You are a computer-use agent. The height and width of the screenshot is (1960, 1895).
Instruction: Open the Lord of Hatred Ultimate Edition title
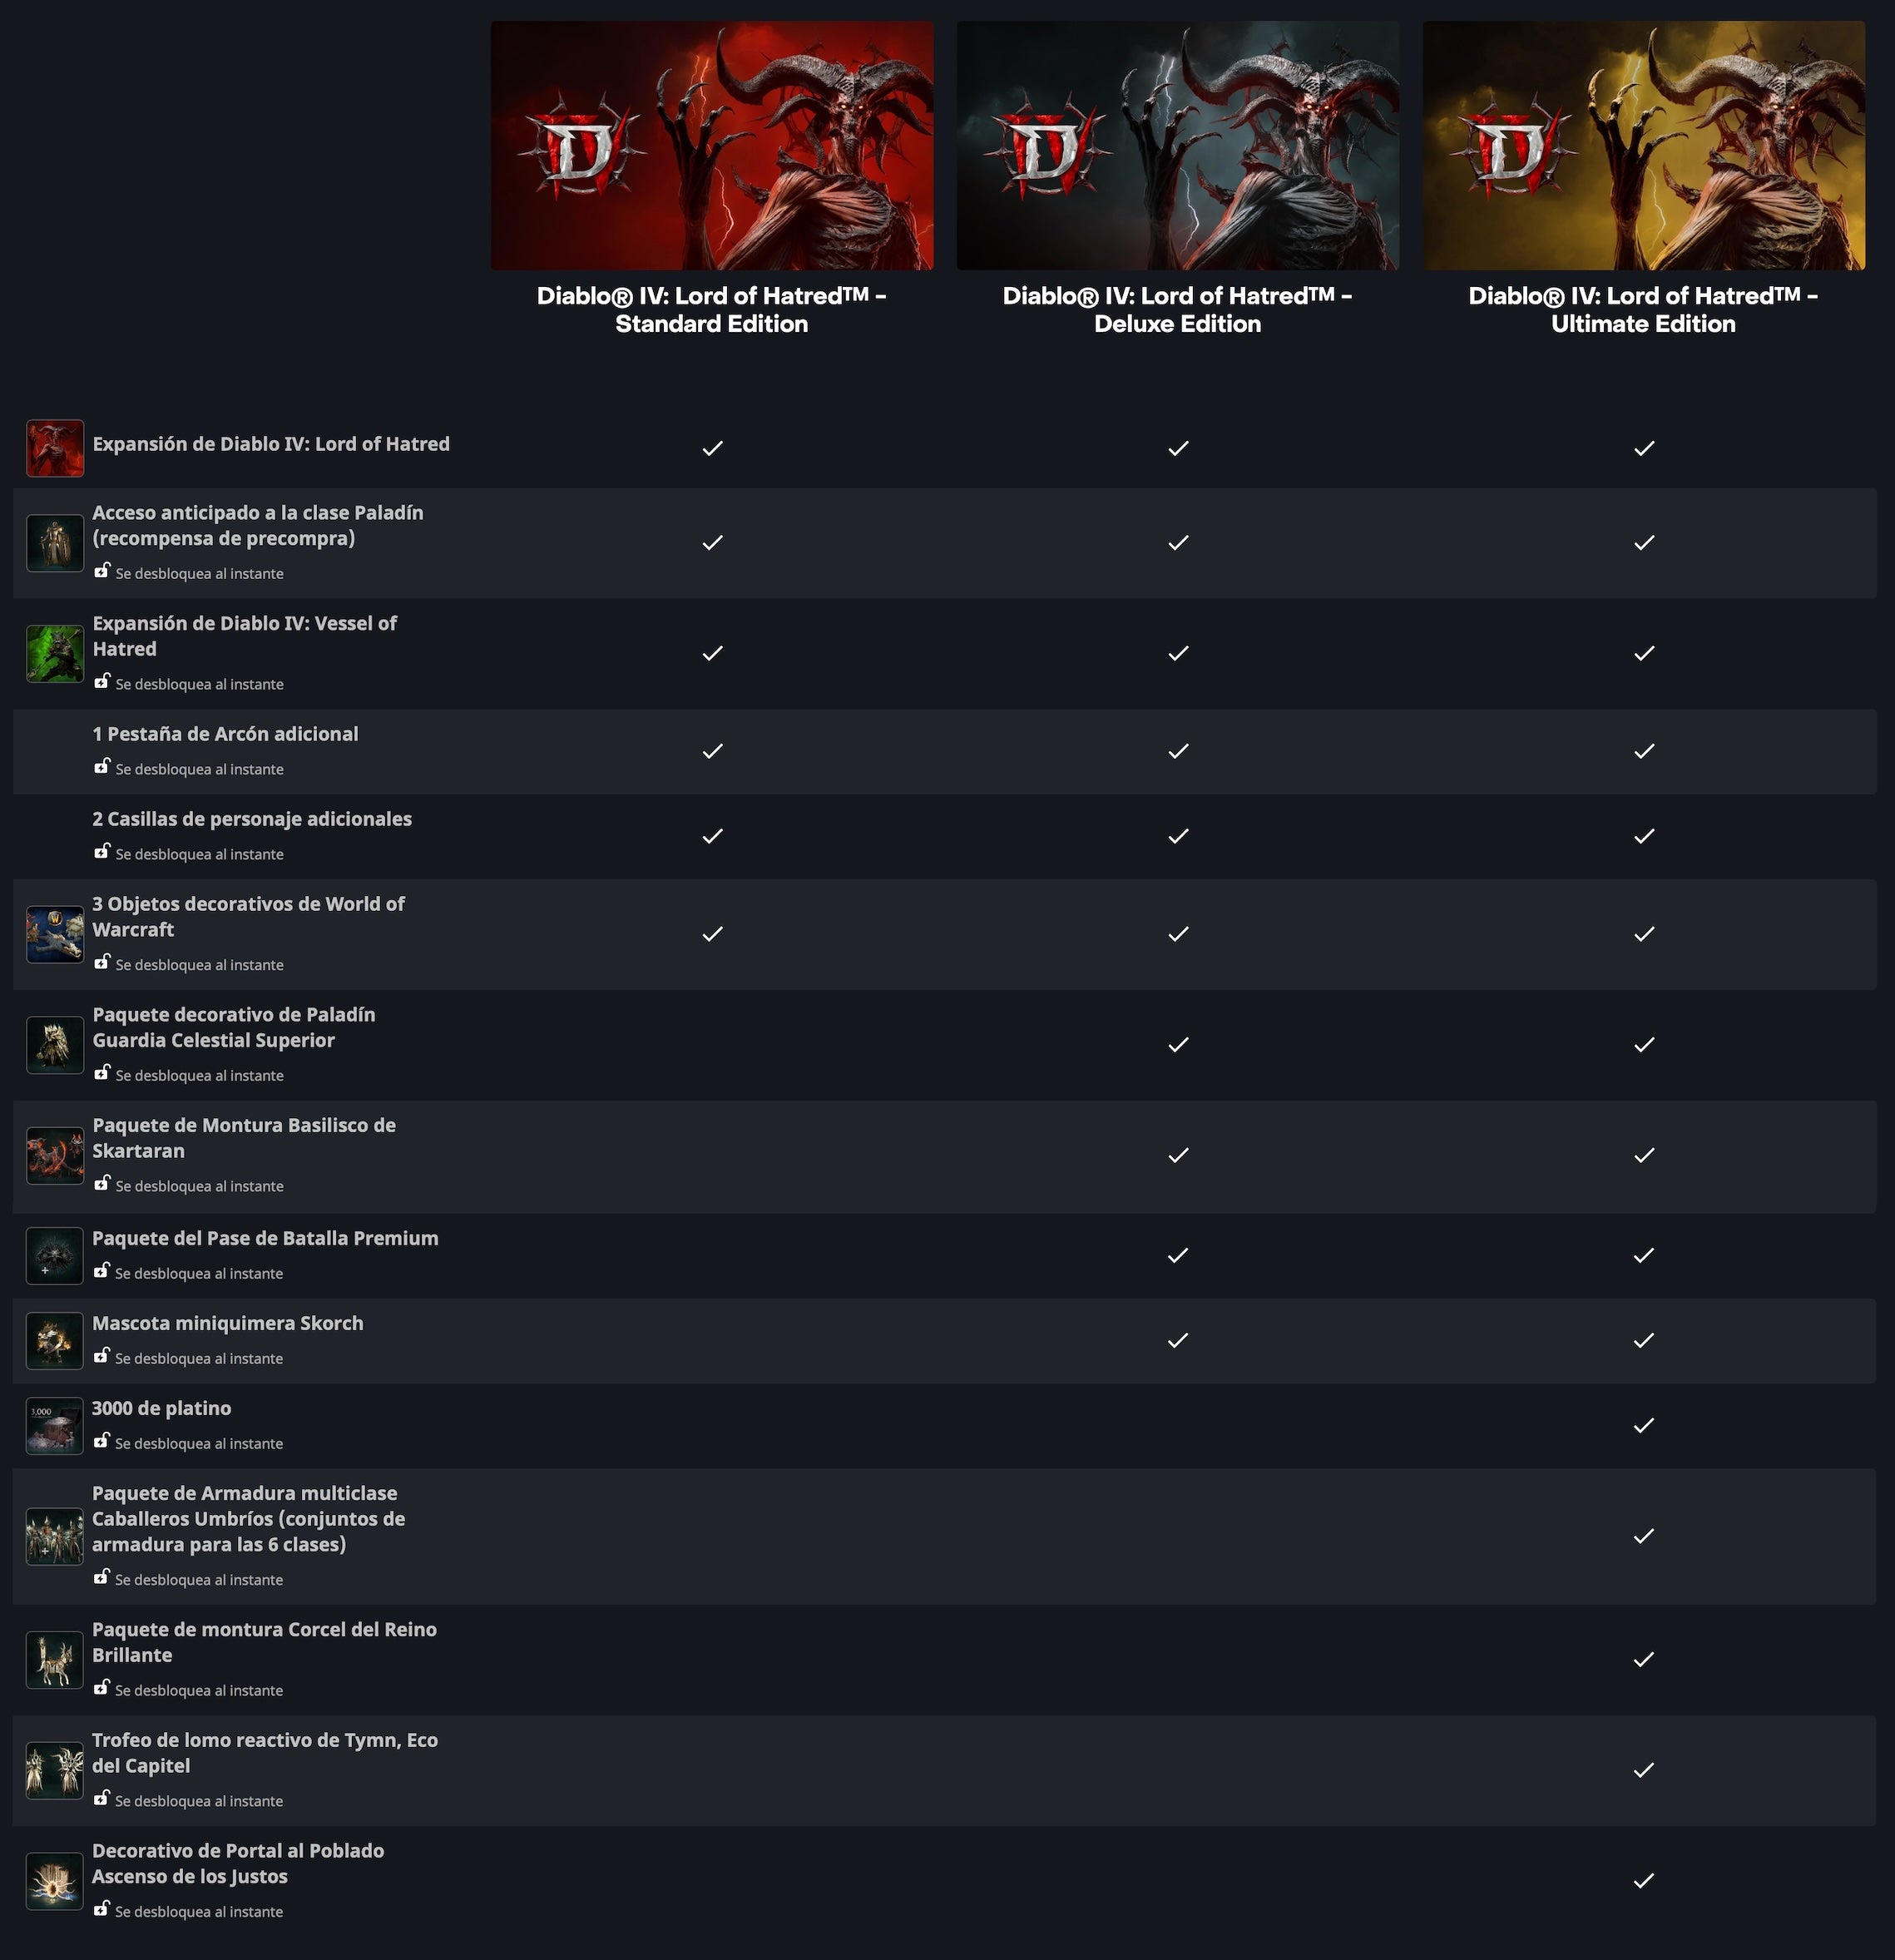pos(1644,310)
